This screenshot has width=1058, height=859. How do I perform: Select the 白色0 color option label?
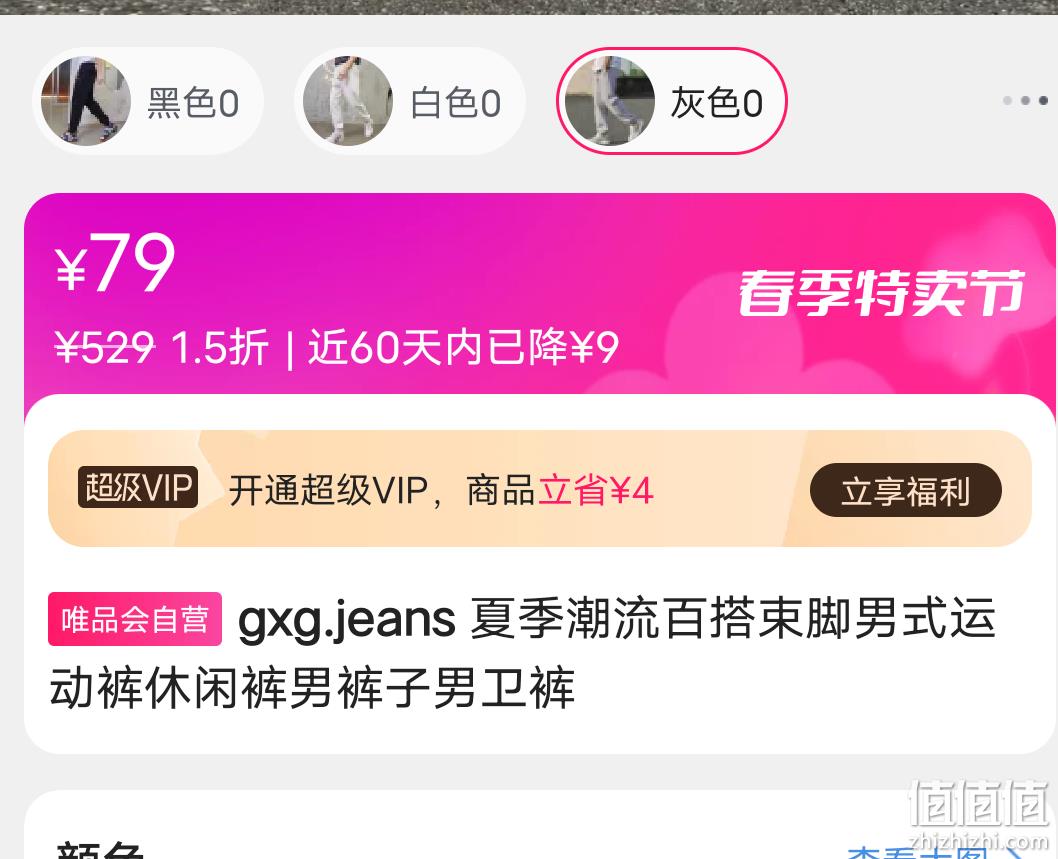(x=455, y=103)
